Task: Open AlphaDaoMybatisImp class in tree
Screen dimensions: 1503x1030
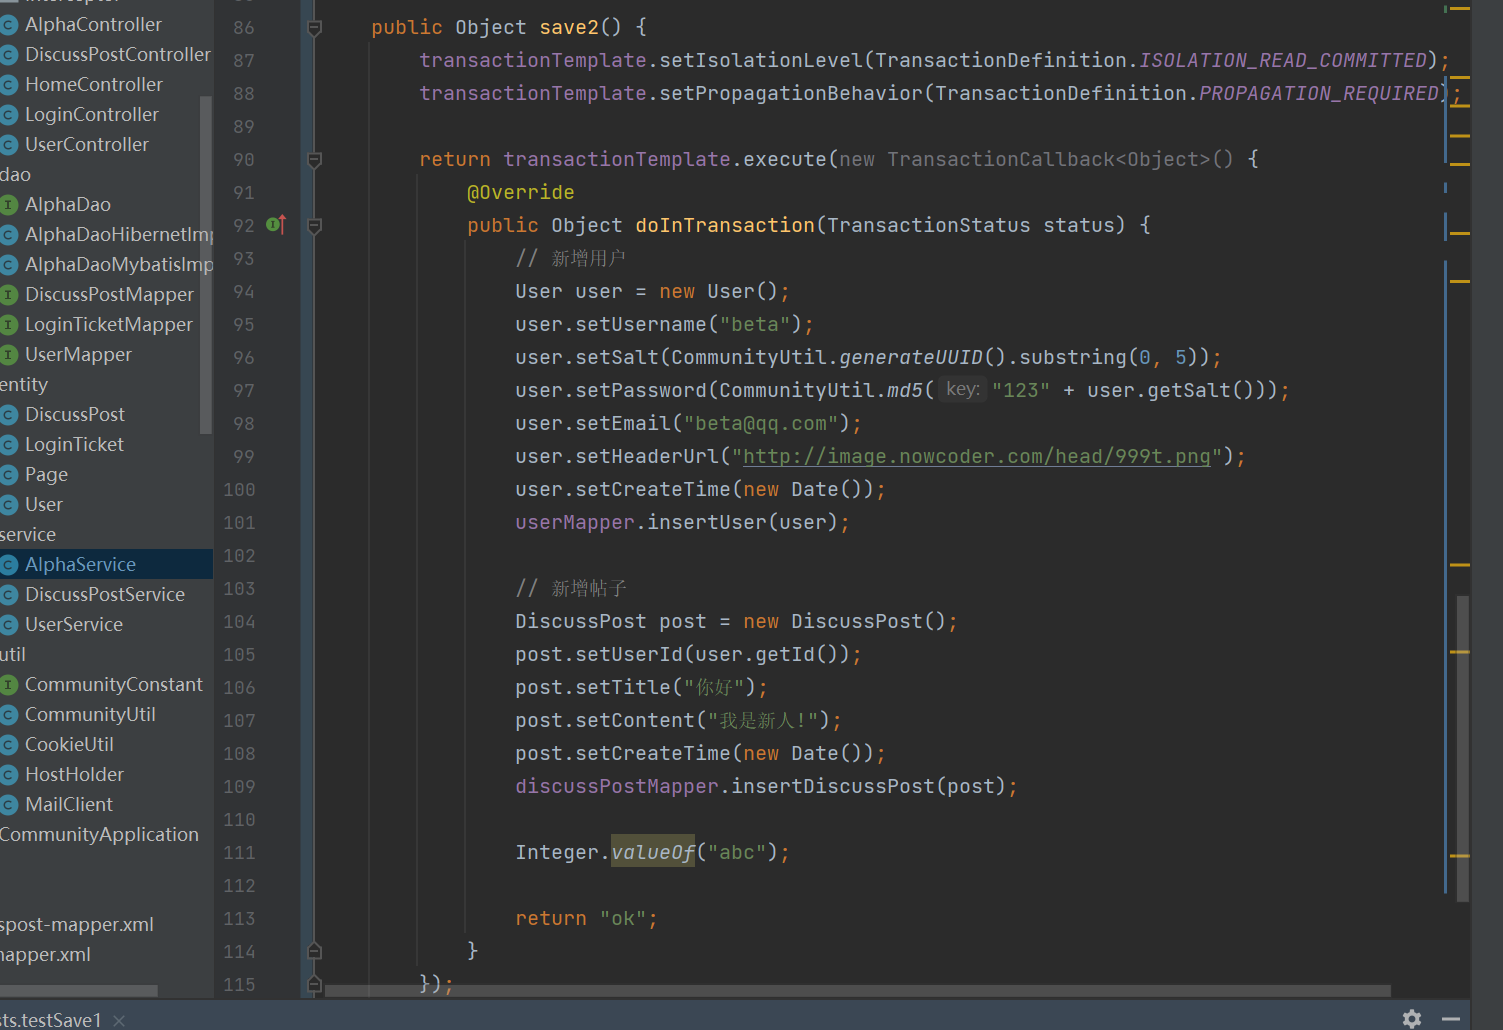Action: [118, 264]
